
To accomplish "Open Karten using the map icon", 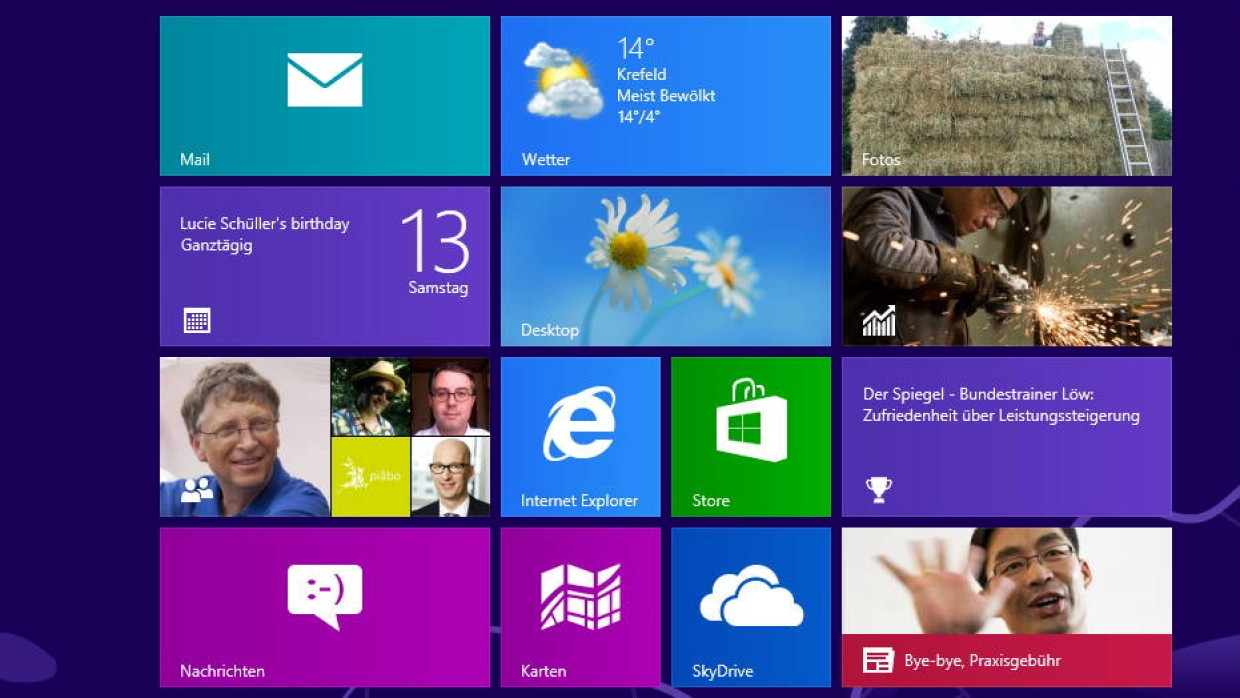I will pyautogui.click(x=580, y=597).
